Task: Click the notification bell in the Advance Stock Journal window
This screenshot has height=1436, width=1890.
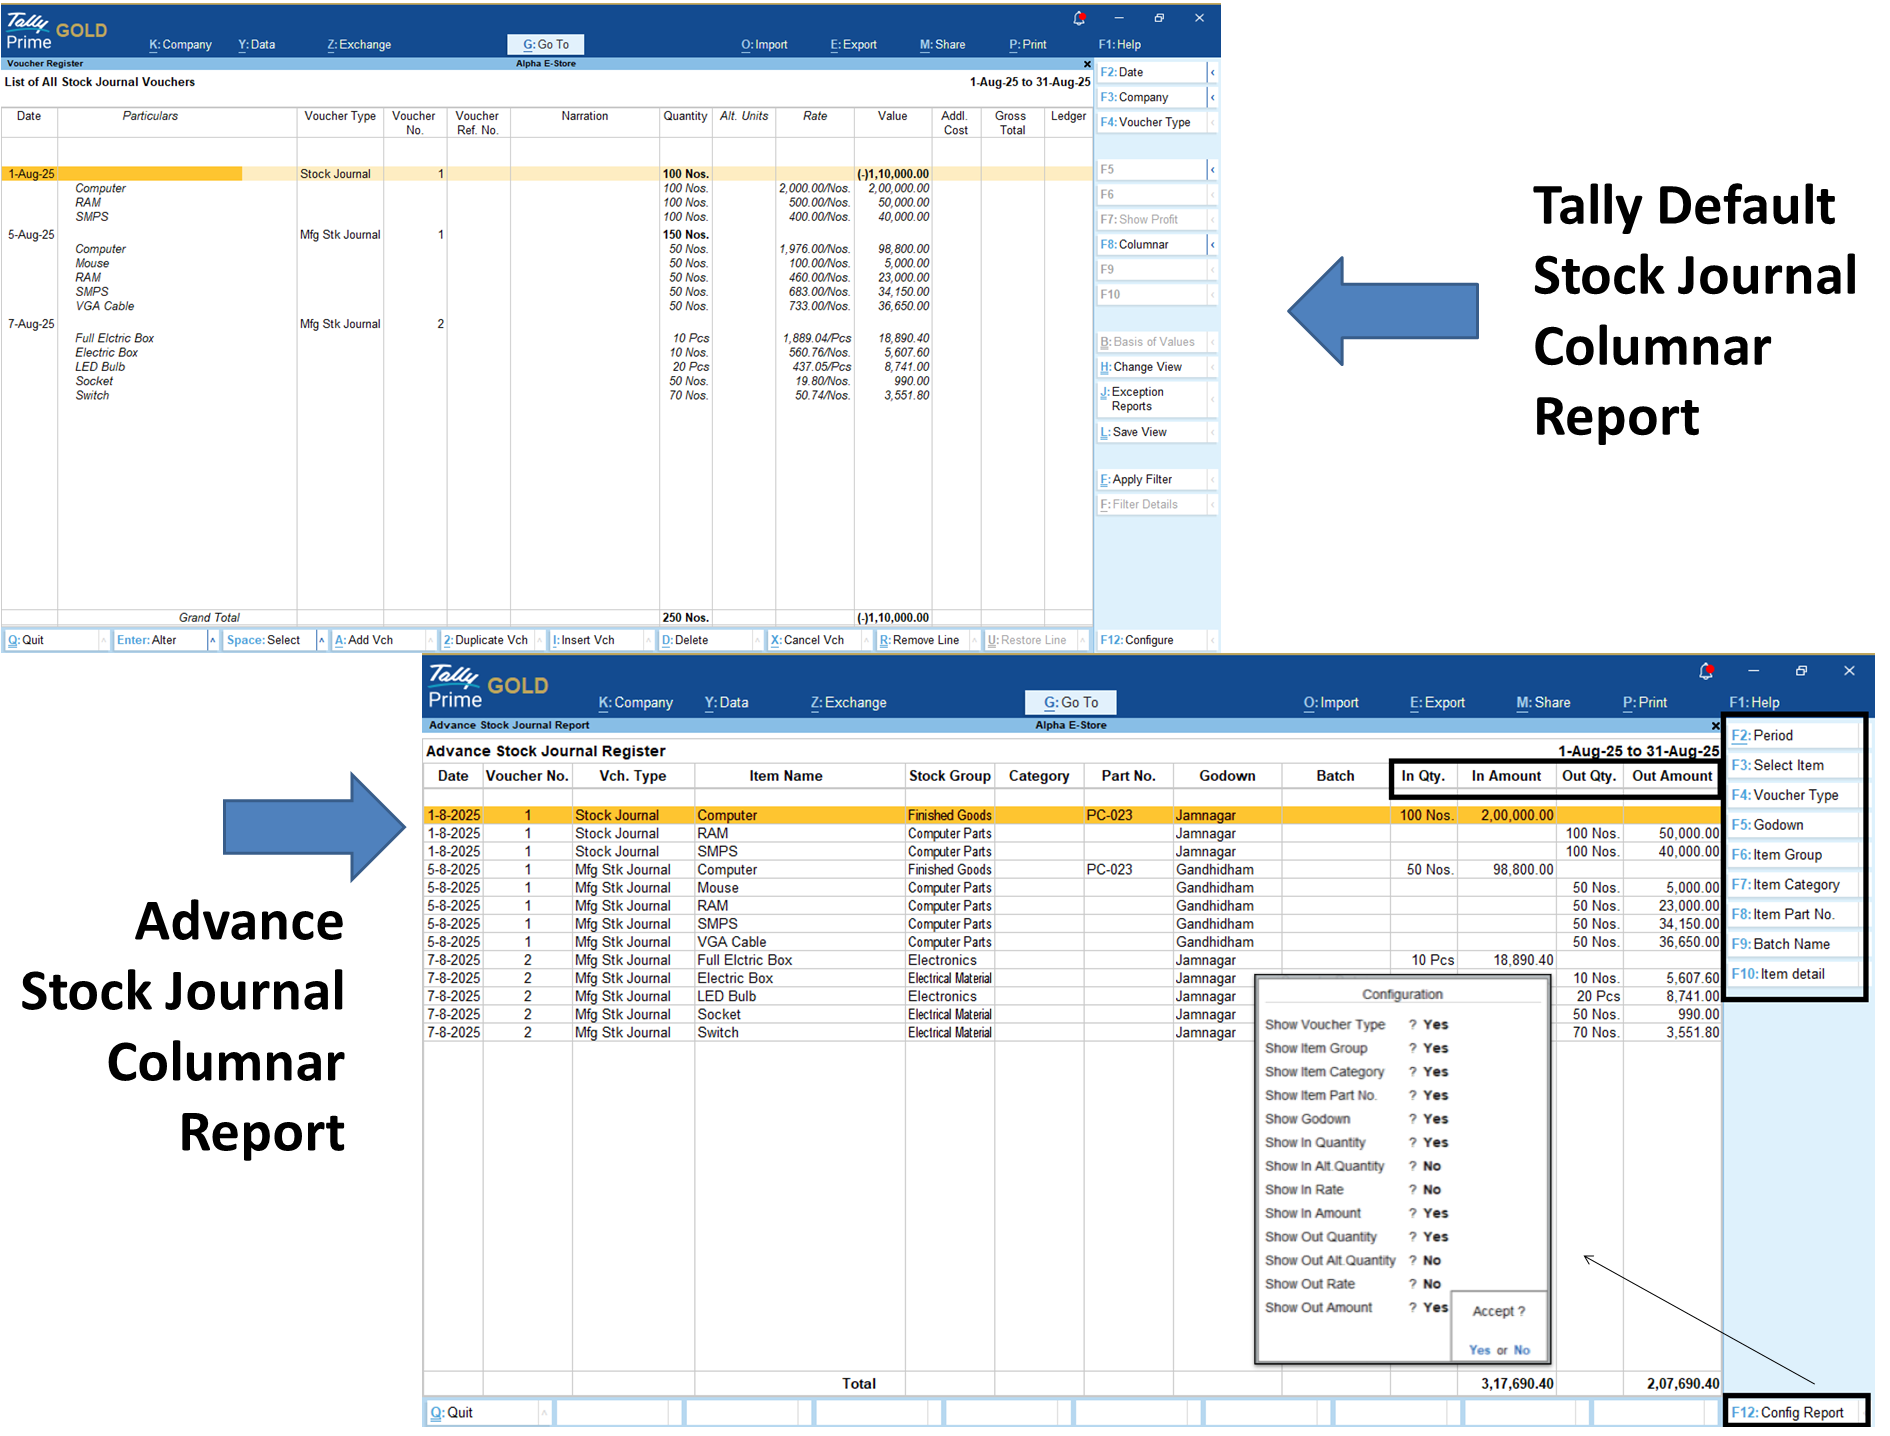Action: [1706, 671]
